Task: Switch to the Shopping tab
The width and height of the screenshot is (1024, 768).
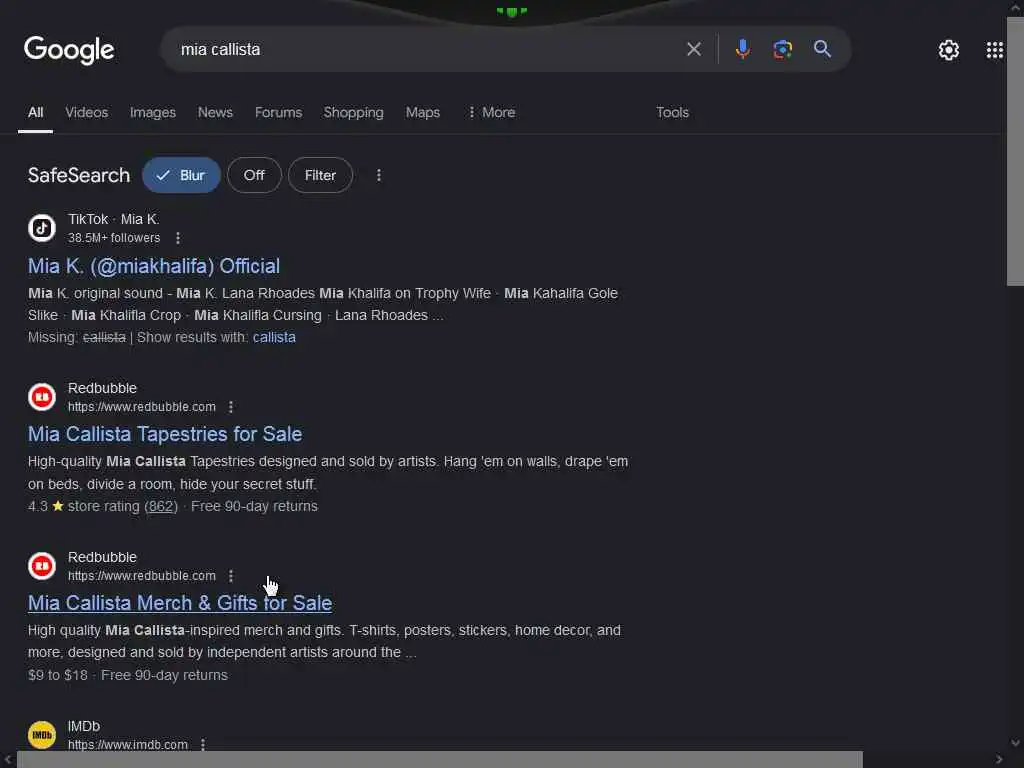Action: tap(353, 112)
